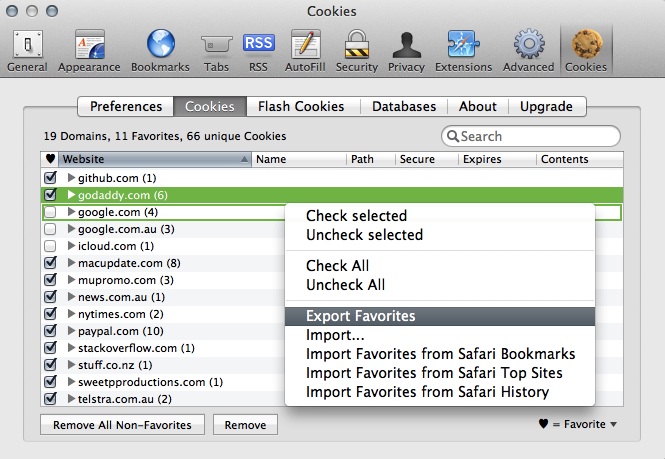
Task: Sort by the Name column header
Action: pyautogui.click(x=299, y=159)
